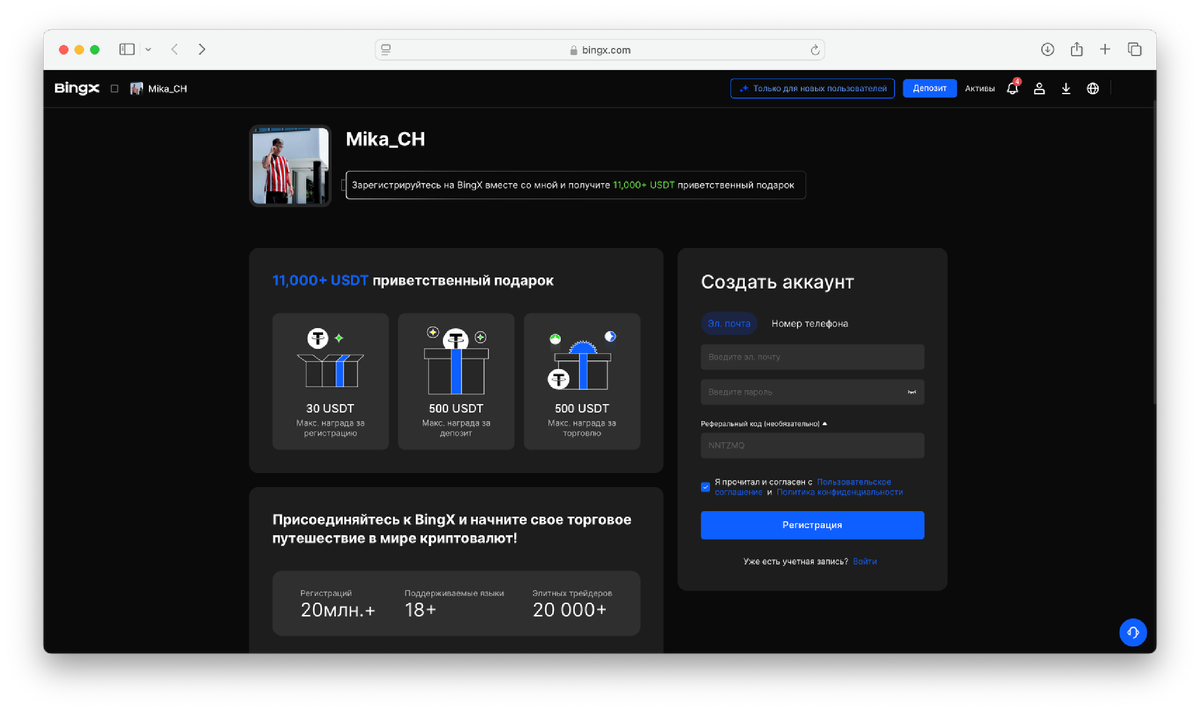Image resolution: width=1200 pixels, height=711 pixels.
Task: Switch to the Номер телефона tab
Action: [810, 323]
